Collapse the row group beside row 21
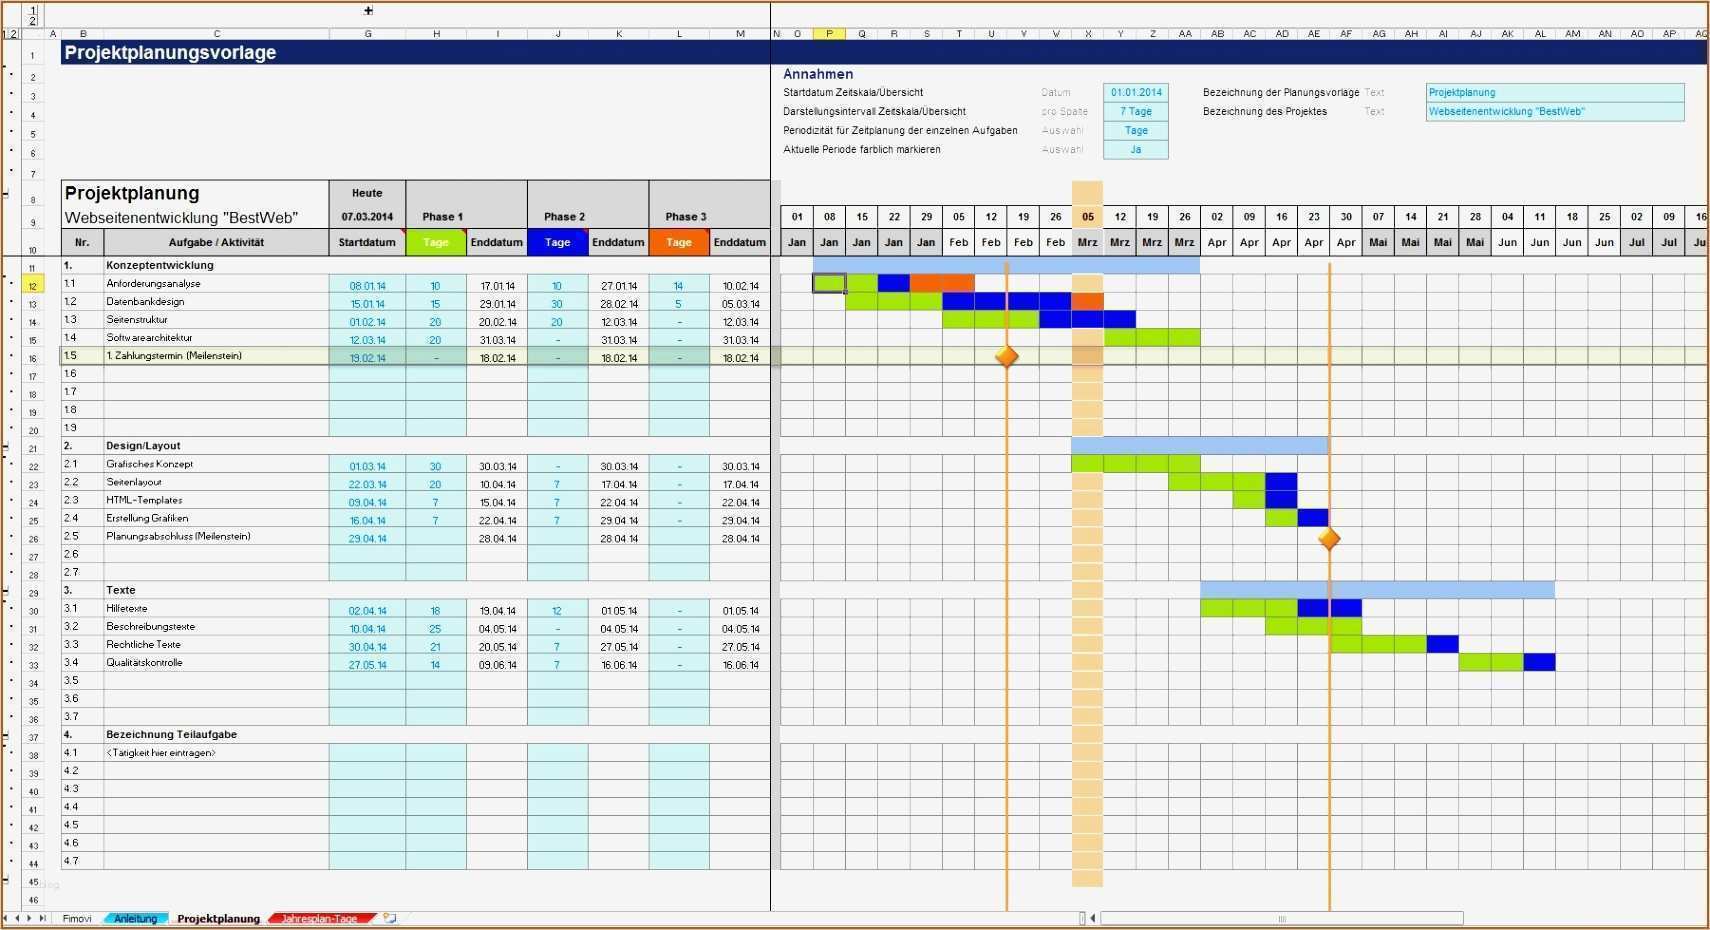1710x930 pixels. point(6,448)
